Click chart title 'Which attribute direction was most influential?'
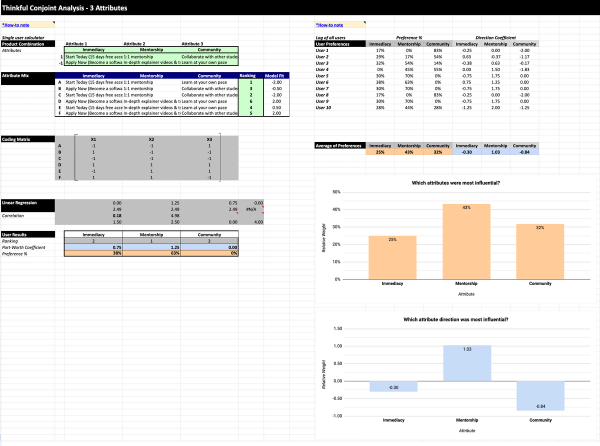600x446 pixels. (456, 319)
